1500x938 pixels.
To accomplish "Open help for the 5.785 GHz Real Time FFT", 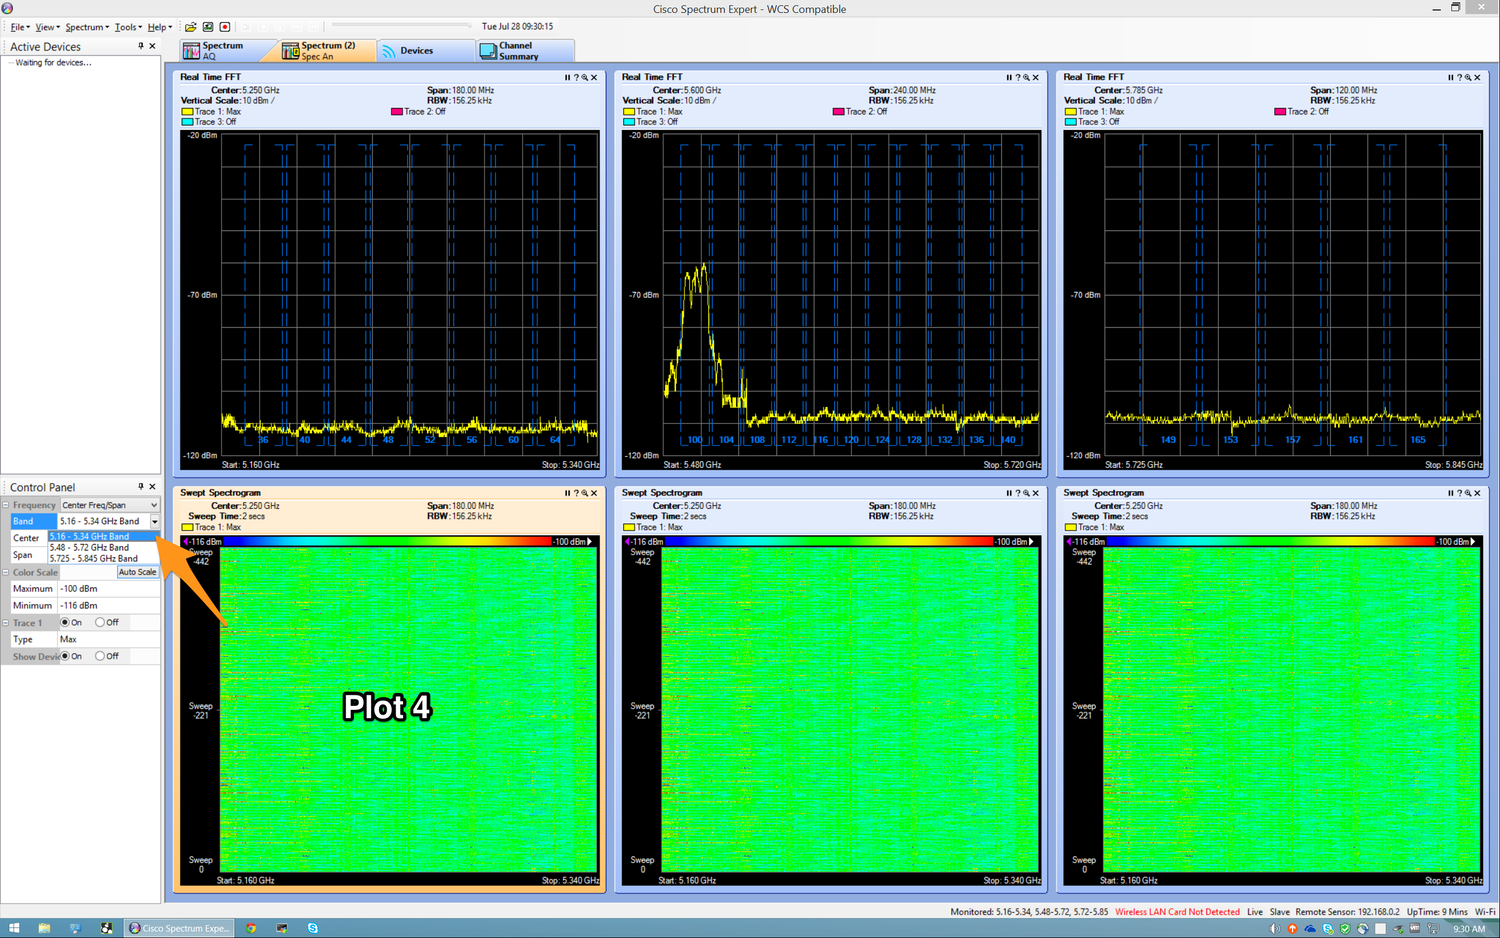I will coord(1459,77).
